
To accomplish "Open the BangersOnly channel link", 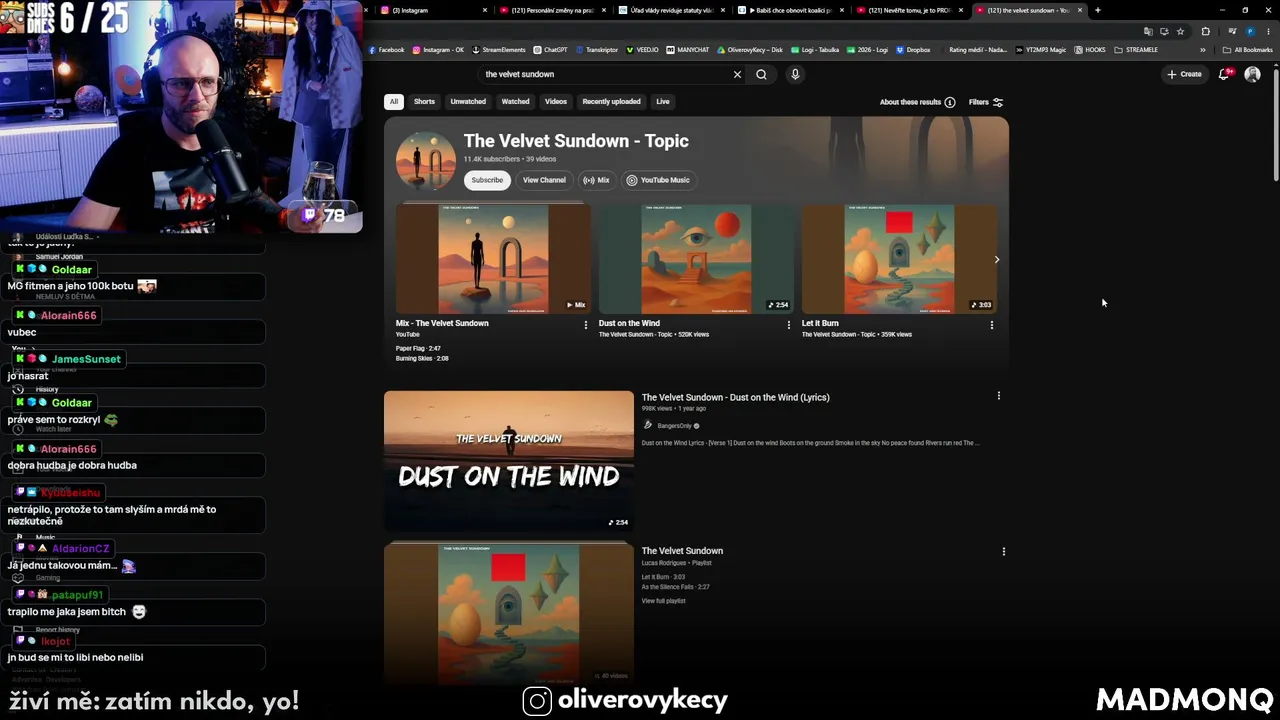I will [x=674, y=426].
